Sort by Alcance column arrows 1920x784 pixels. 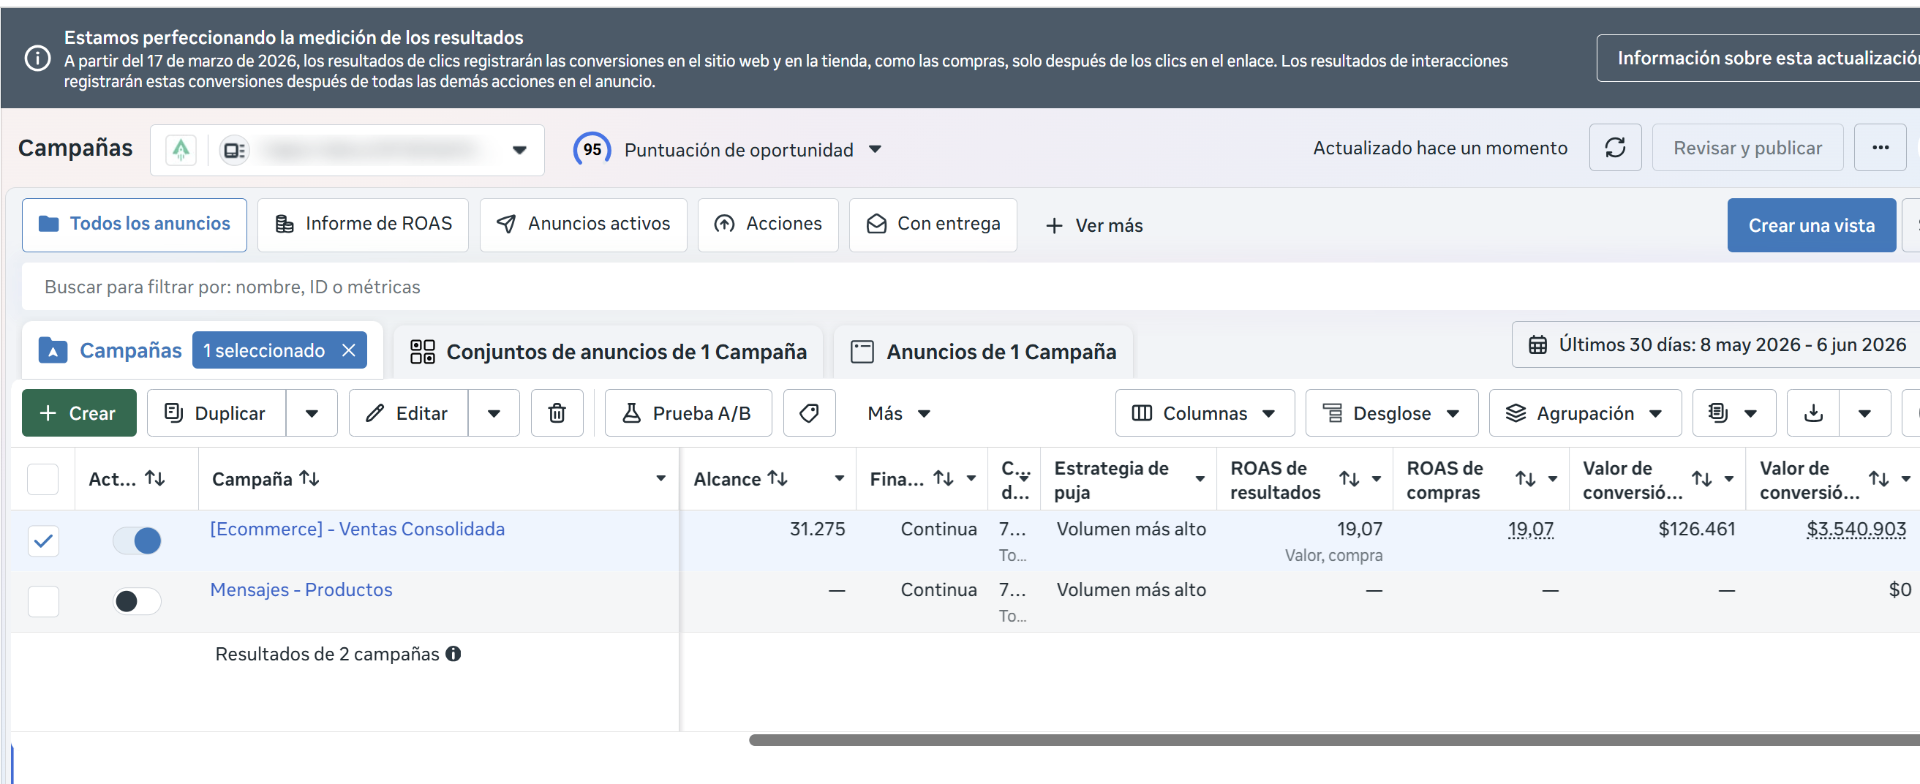778,478
